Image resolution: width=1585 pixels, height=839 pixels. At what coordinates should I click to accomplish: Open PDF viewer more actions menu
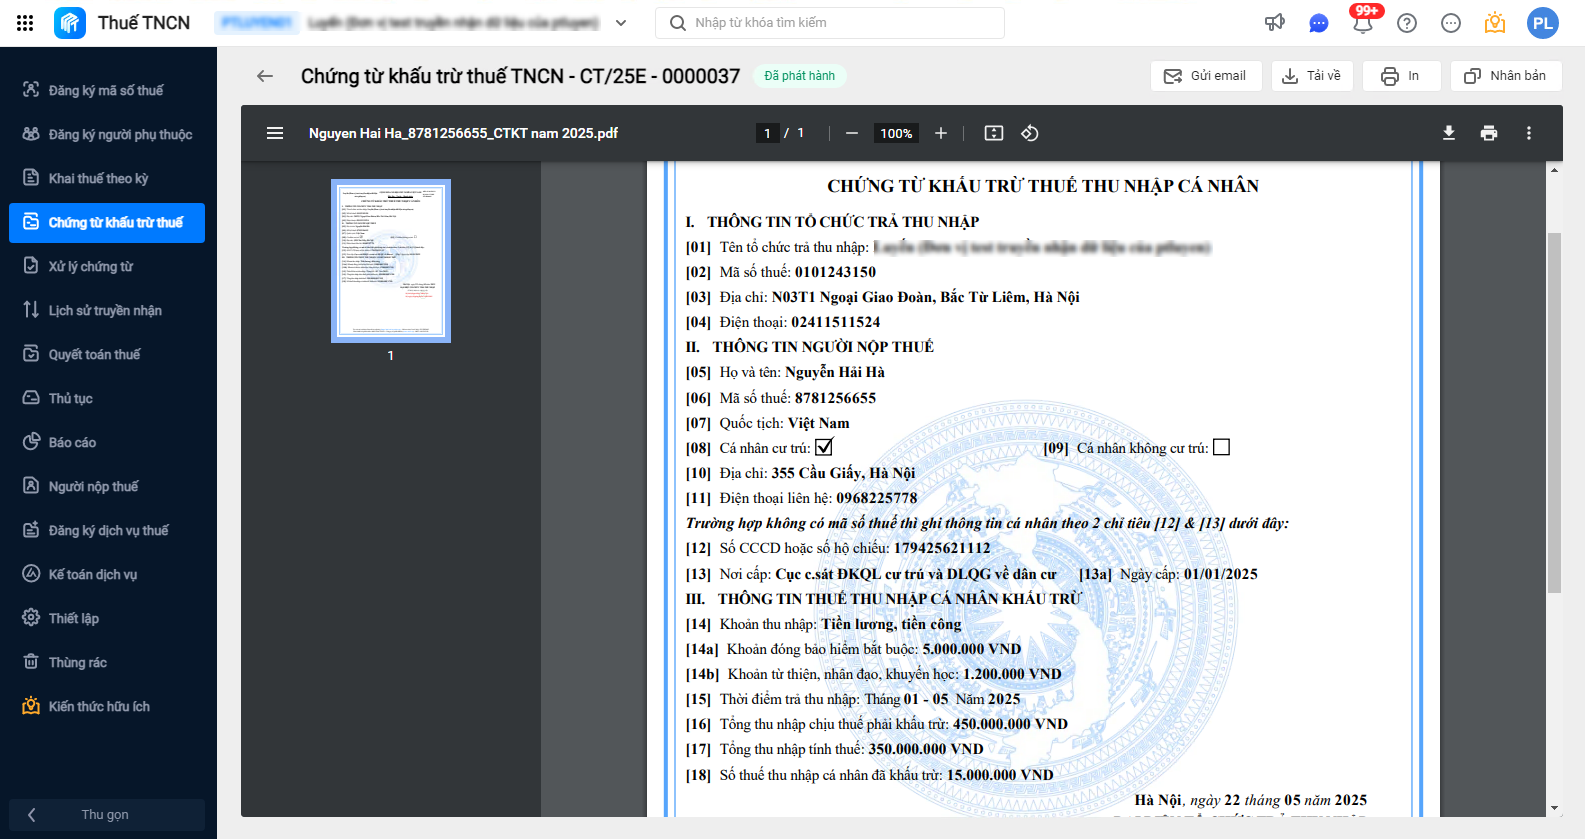[x=1529, y=133]
